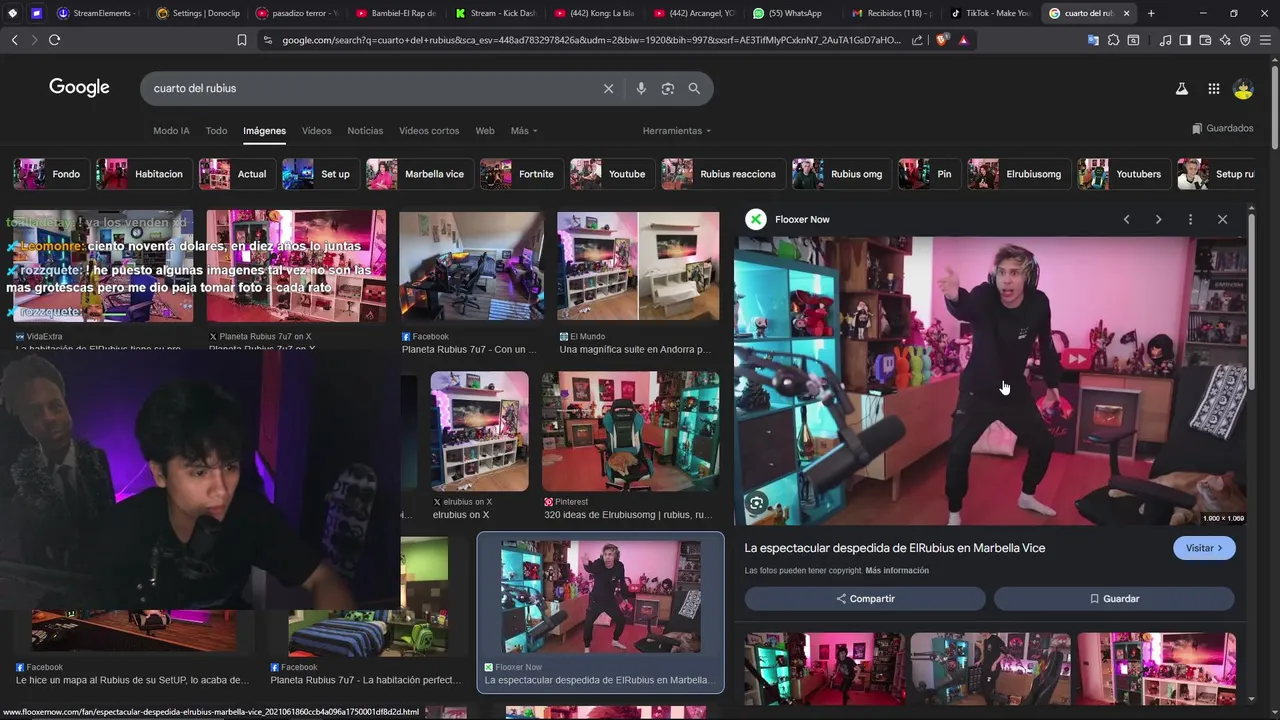Image resolution: width=1280 pixels, height=720 pixels.
Task: Search by image with Lens icon
Action: tap(668, 88)
